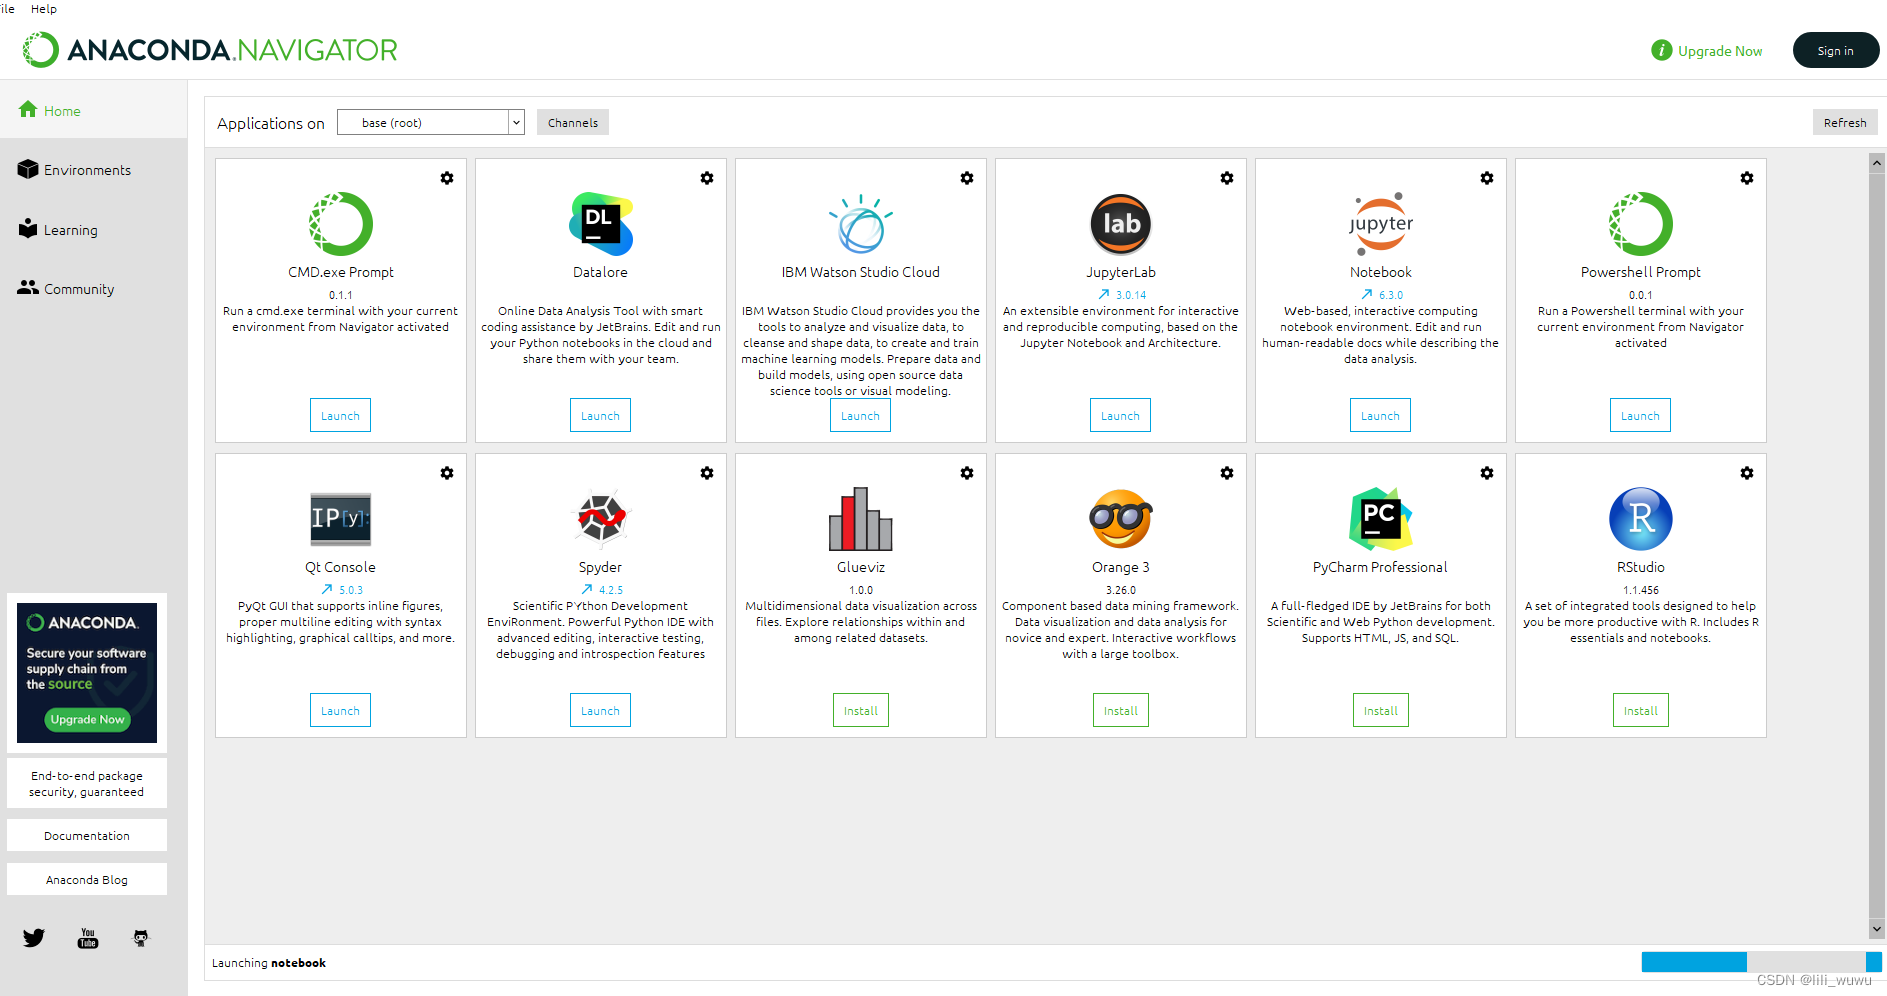Go to the Home tab
The image size is (1887, 996).
tap(93, 110)
